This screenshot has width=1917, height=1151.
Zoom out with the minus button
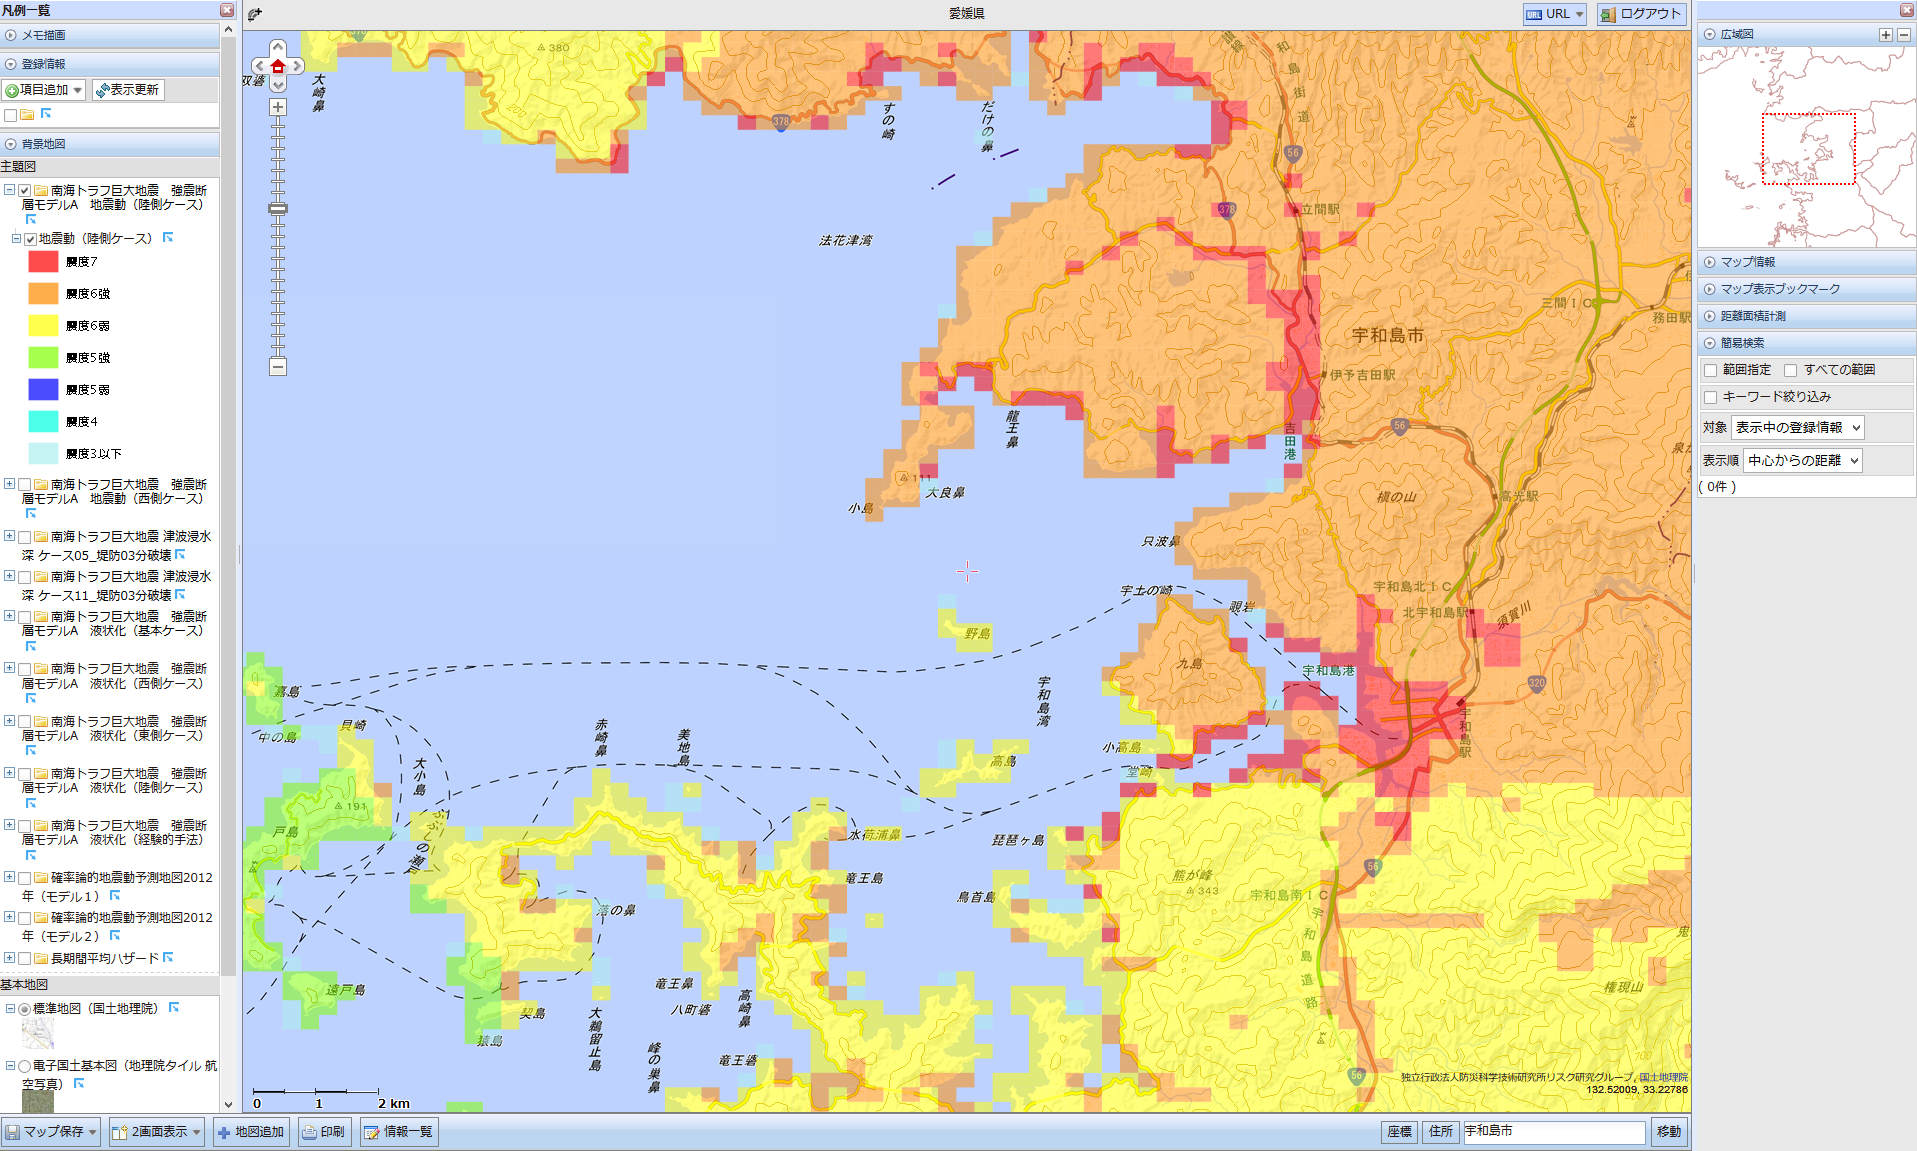click(x=278, y=367)
